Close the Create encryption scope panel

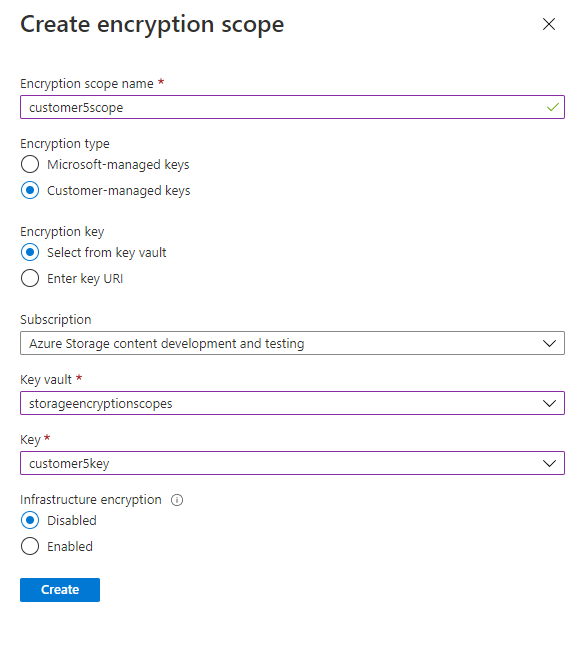click(548, 24)
